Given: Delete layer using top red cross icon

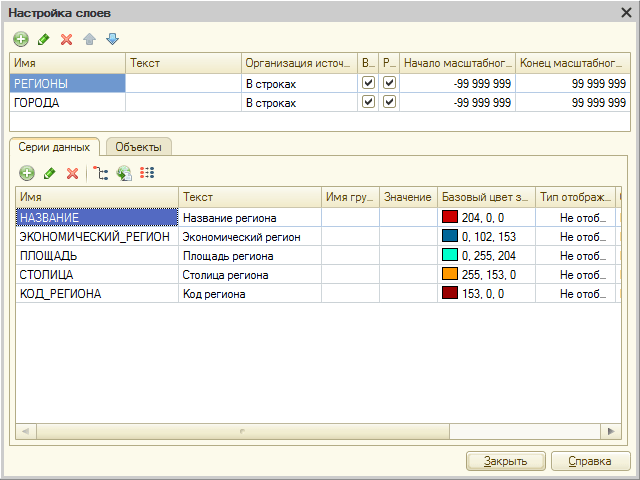Looking at the screenshot, I should (67, 39).
